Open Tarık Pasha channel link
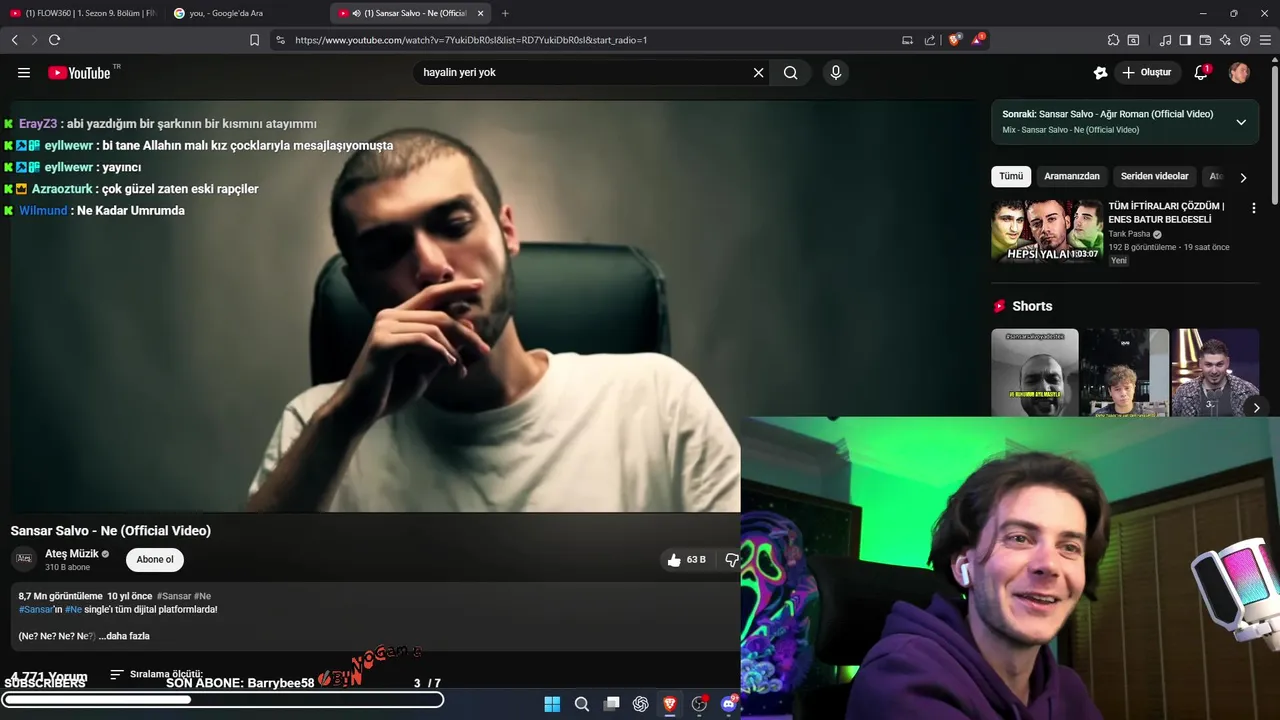The image size is (1280, 720). [x=1131, y=234]
